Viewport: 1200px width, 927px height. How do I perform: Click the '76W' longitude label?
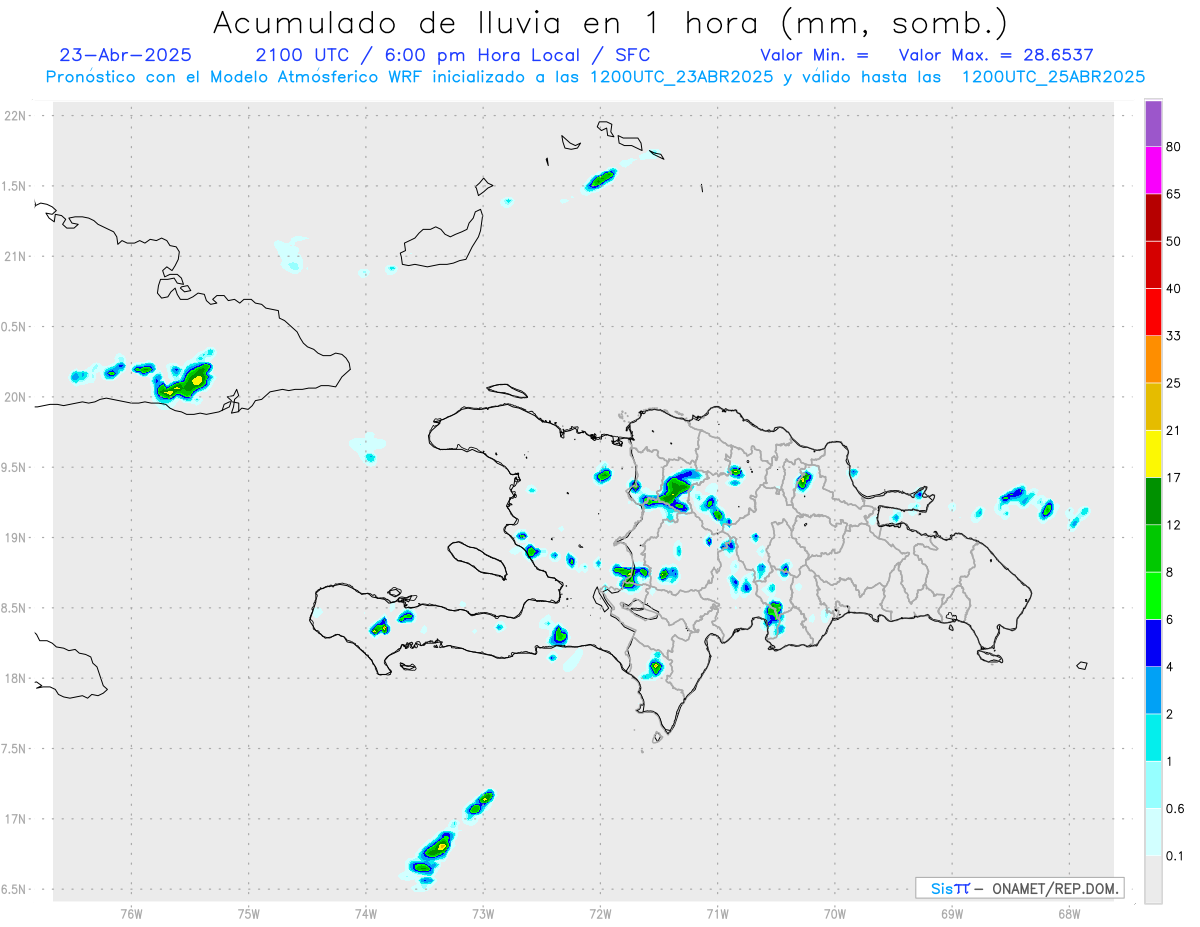[131, 913]
